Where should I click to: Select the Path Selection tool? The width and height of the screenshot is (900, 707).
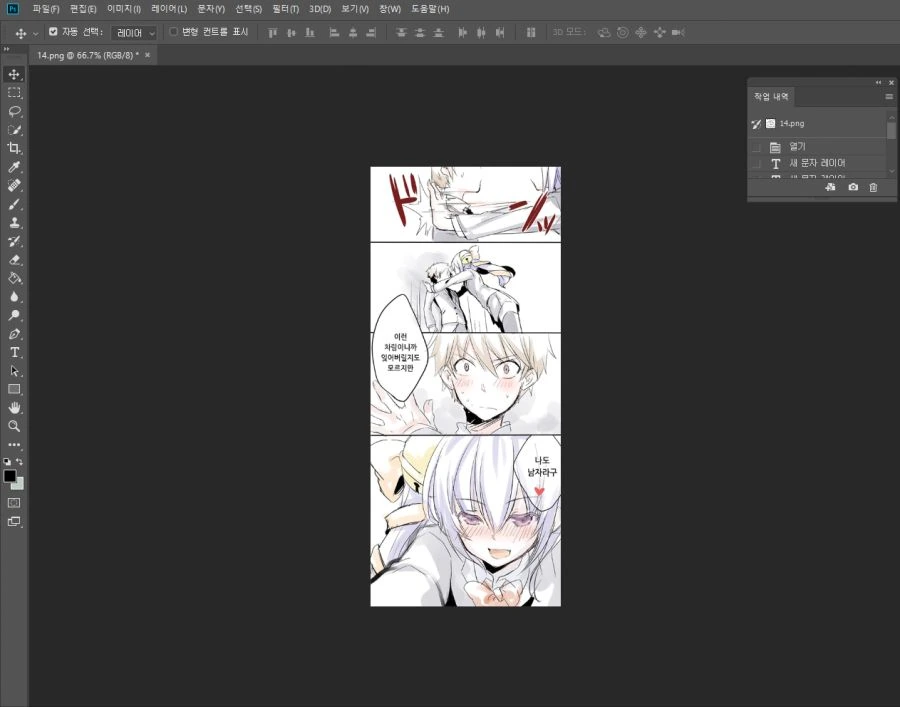pyautogui.click(x=14, y=371)
